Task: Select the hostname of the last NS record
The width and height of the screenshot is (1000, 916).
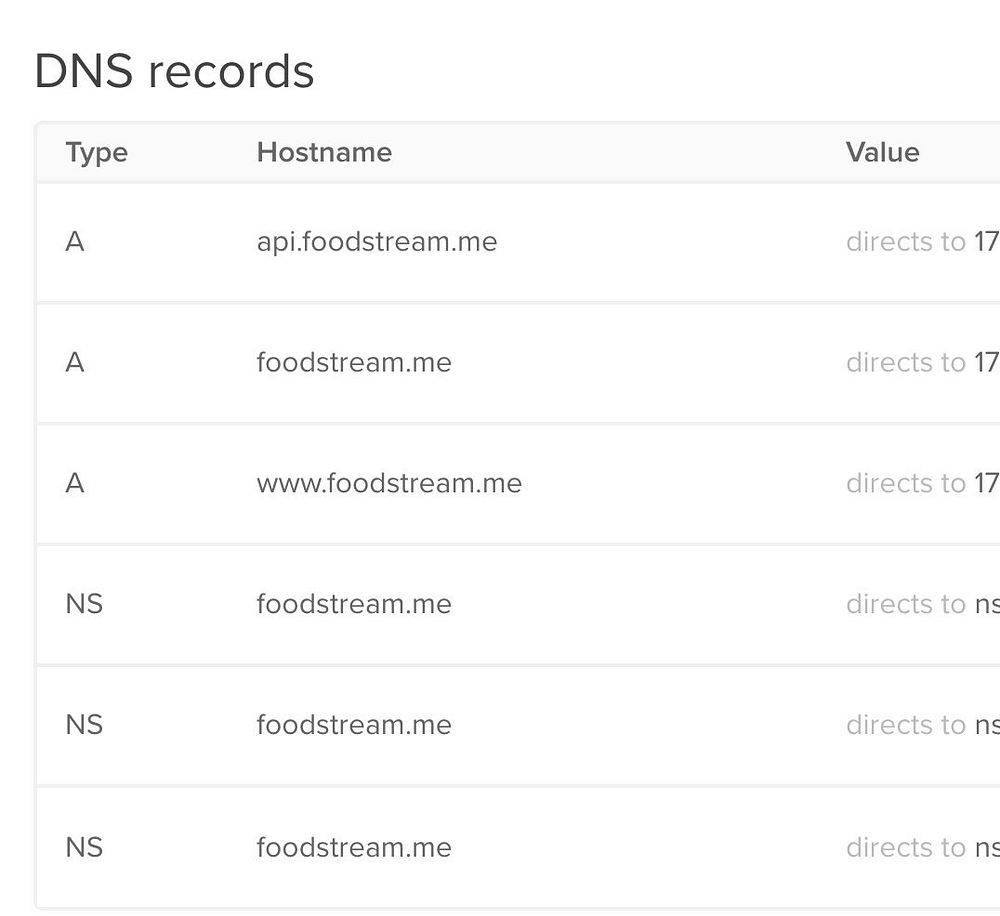Action: (x=354, y=847)
